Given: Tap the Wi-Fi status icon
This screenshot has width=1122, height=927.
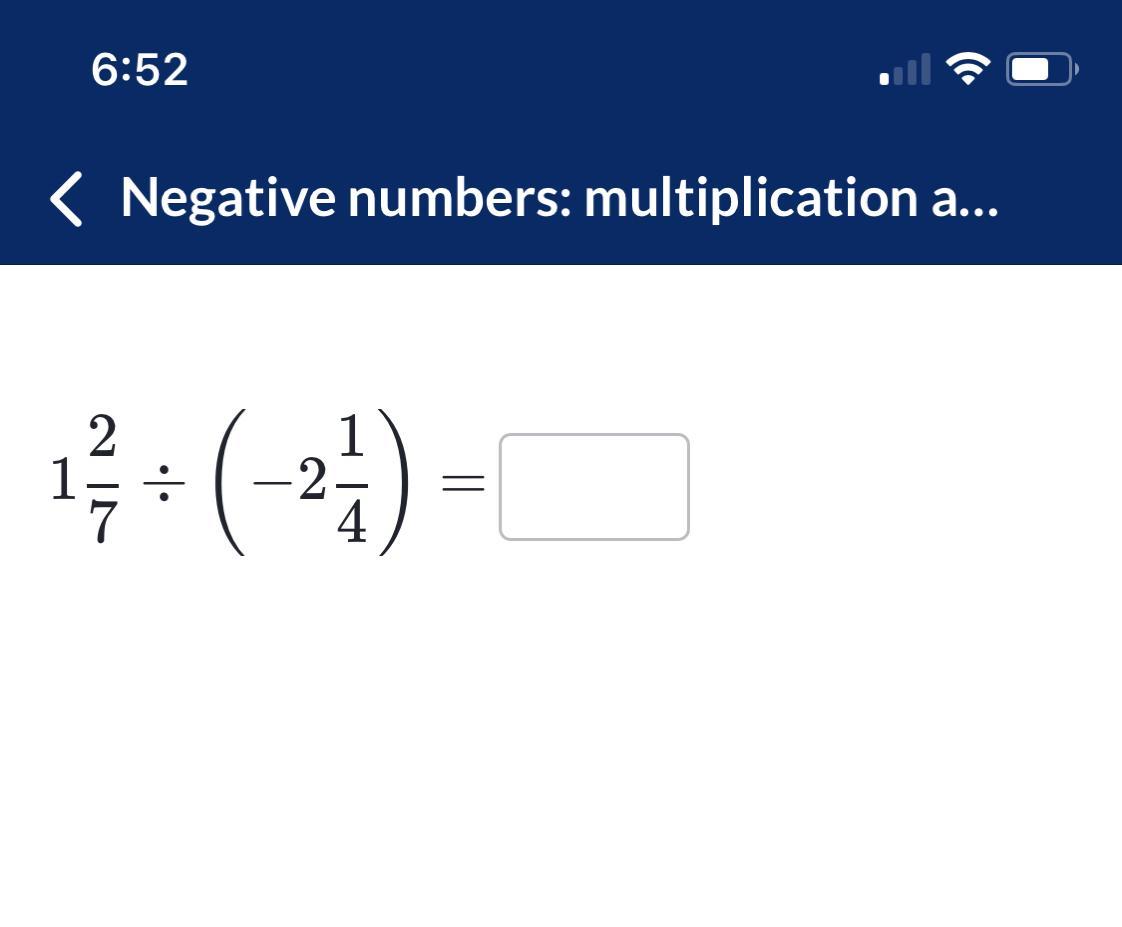Looking at the screenshot, I should pos(968,69).
